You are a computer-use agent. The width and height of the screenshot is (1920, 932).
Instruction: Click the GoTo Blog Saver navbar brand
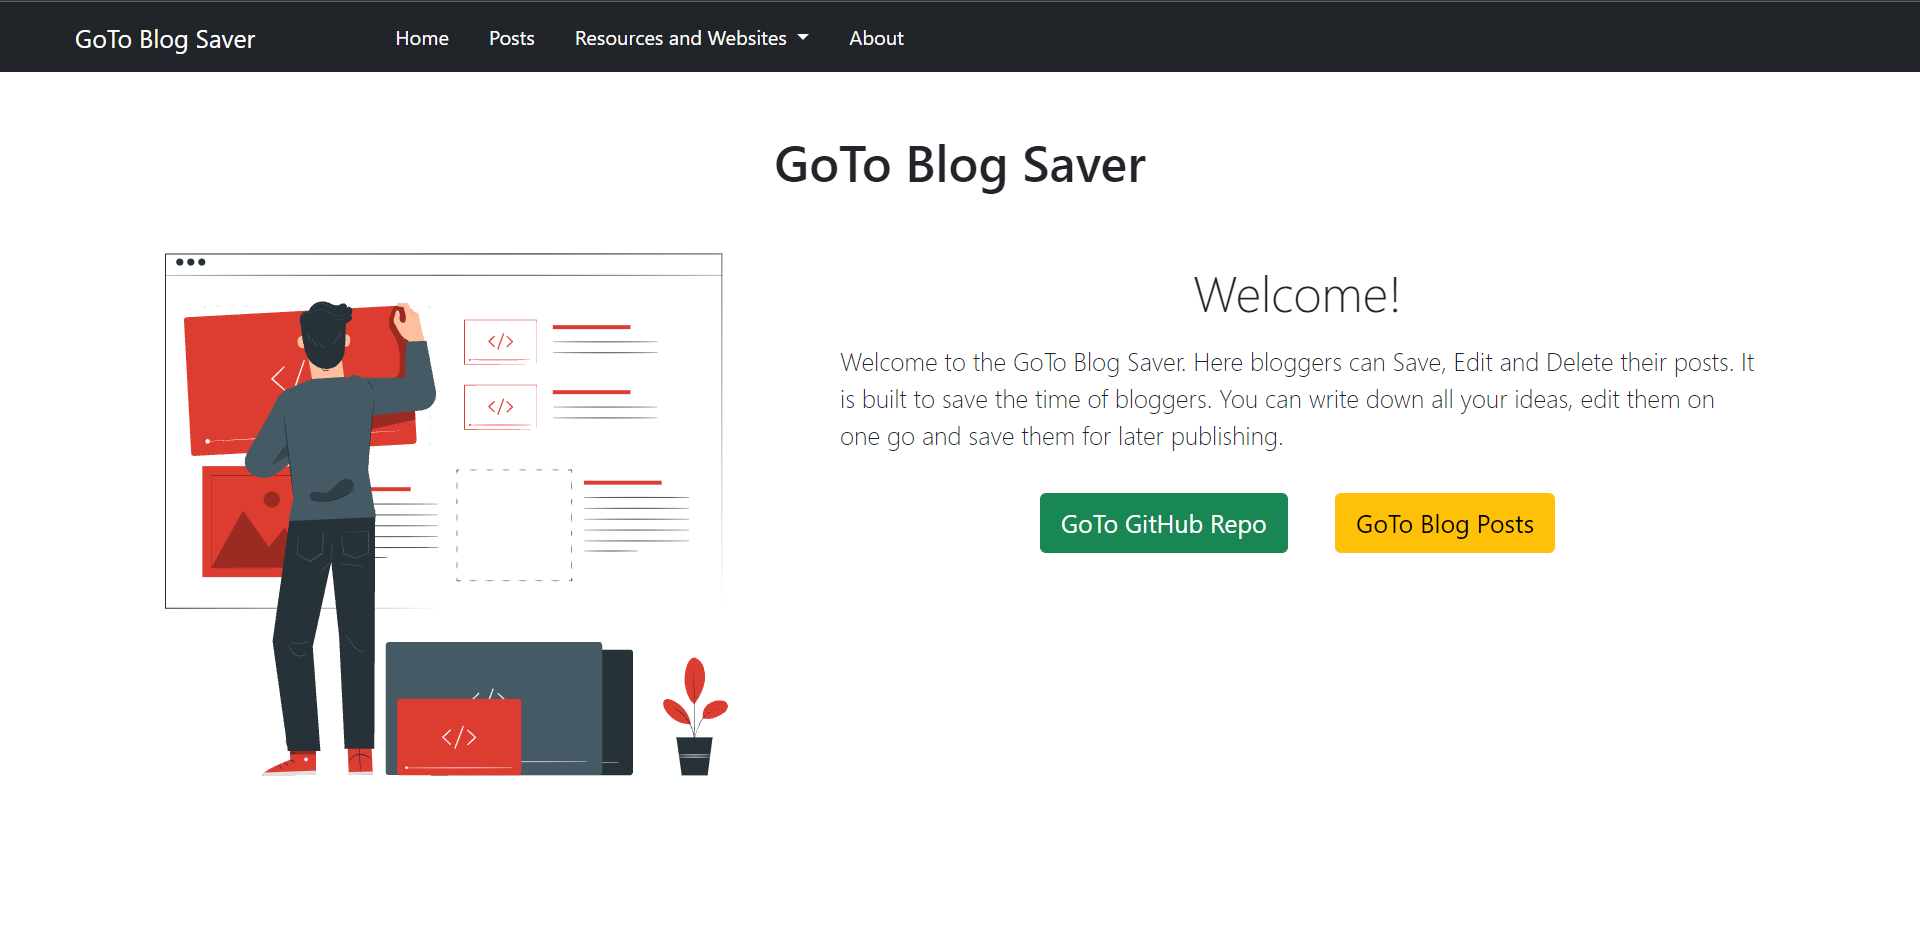(165, 39)
